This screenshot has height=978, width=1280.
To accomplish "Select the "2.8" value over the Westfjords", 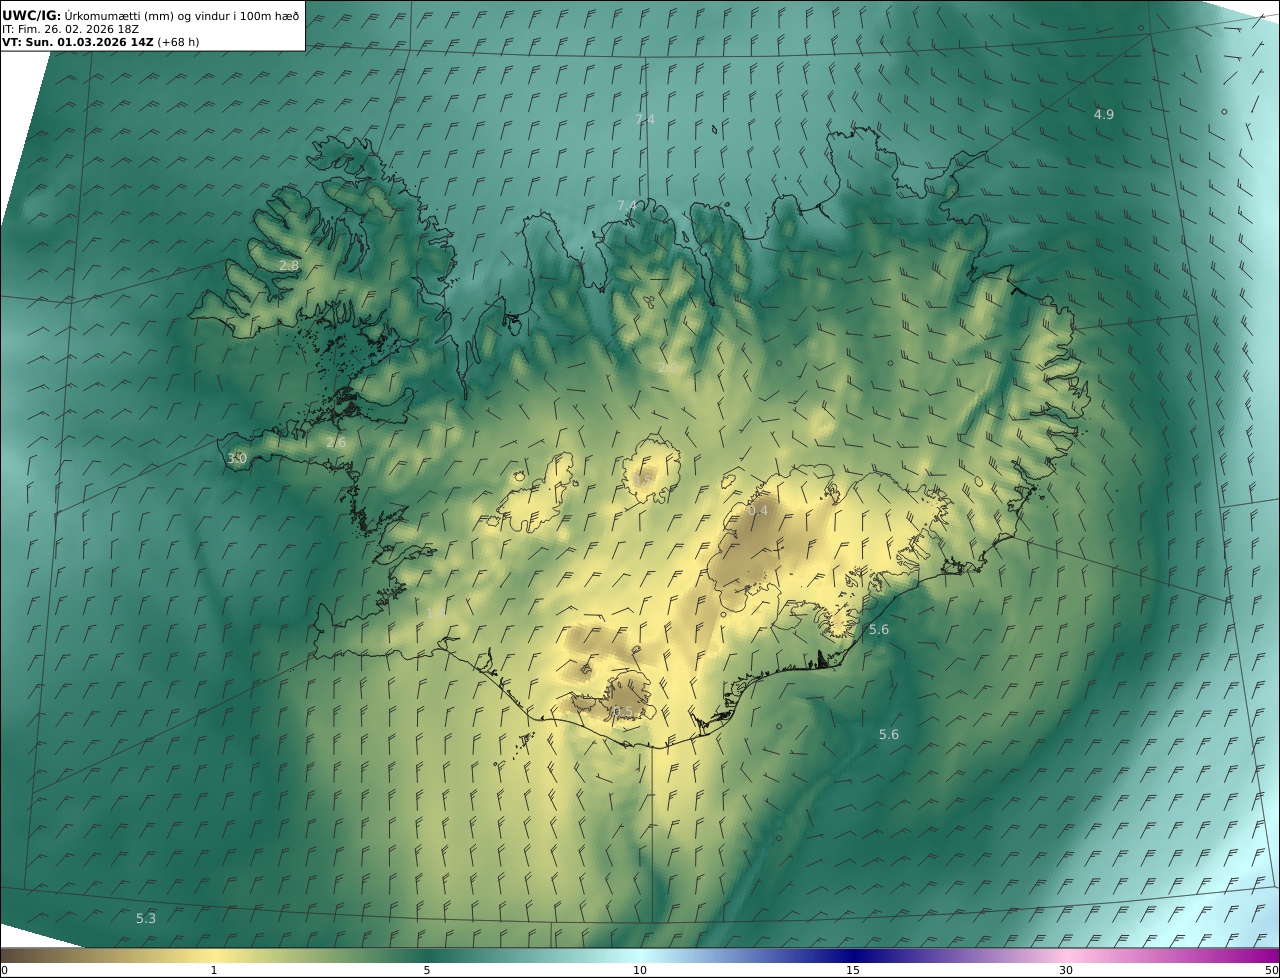I will [288, 266].
